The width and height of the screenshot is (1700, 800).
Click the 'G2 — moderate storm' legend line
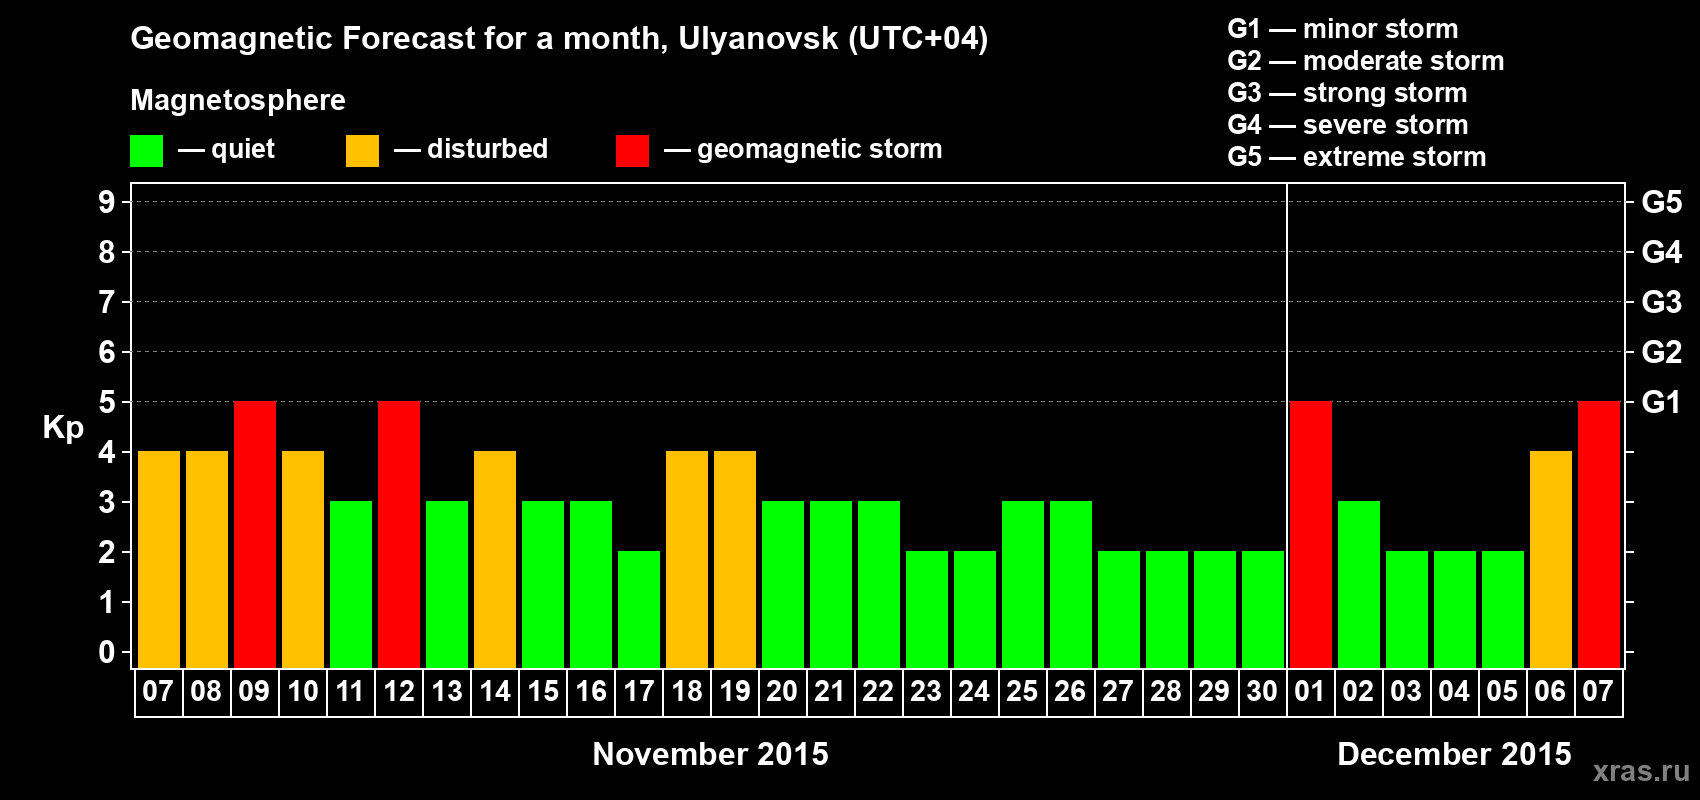click(x=1366, y=61)
